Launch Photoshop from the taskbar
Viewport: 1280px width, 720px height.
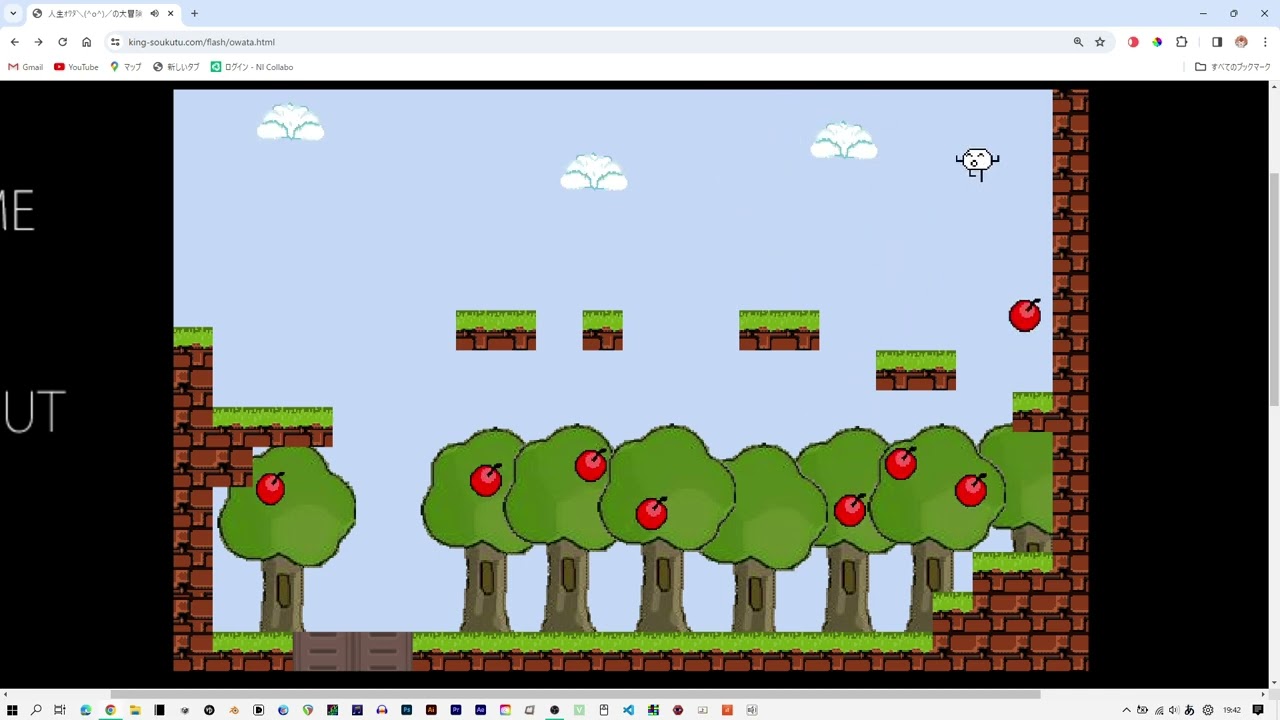pyautogui.click(x=406, y=710)
